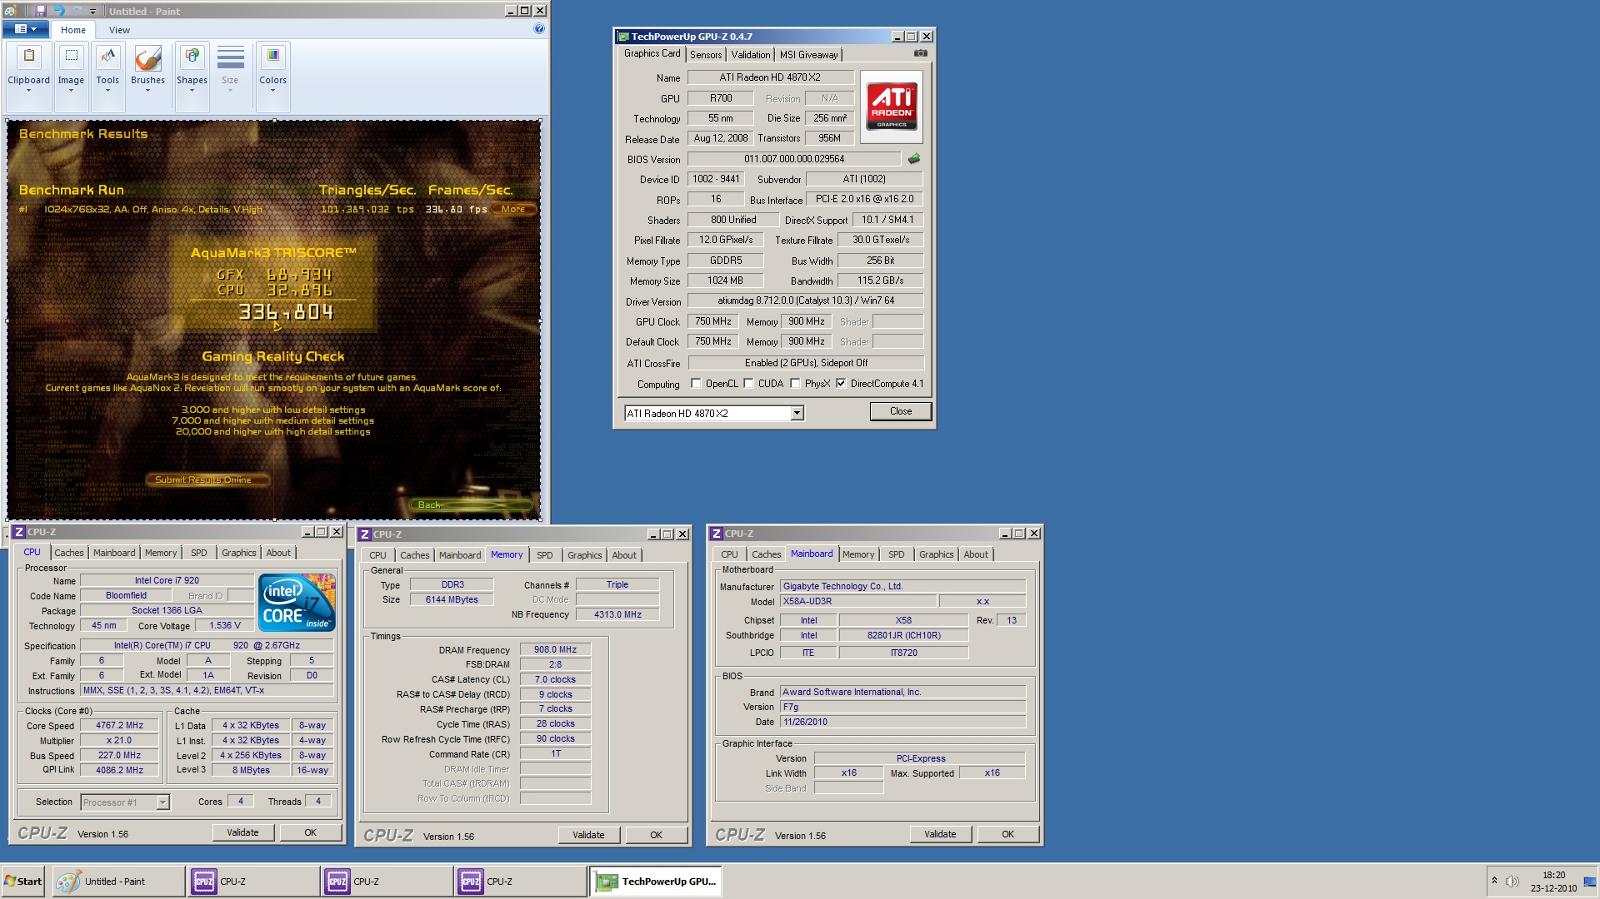This screenshot has width=1600, height=899.
Task: Open the Processor #1 selection dropdown in CPU-Z
Action: tap(125, 802)
